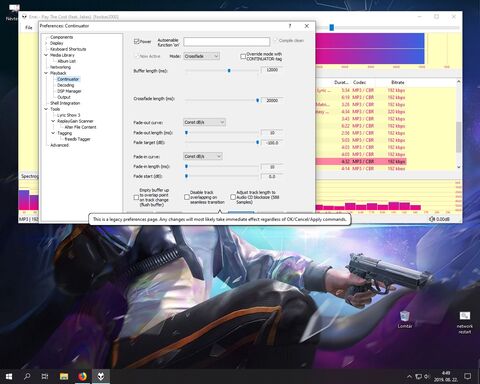Open network restart desktop shortcut
The height and width of the screenshot is (384, 480).
pyautogui.click(x=464, y=322)
